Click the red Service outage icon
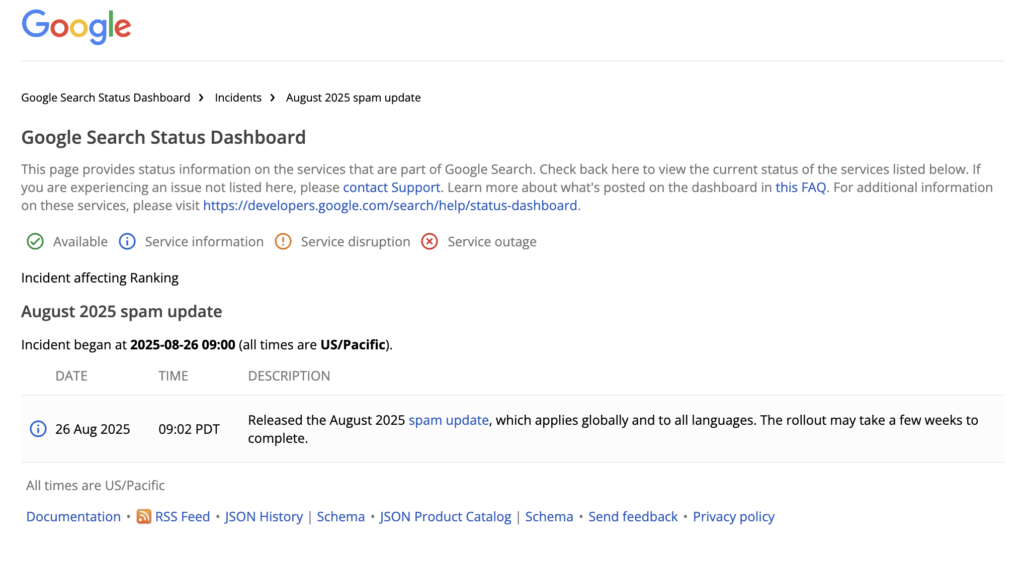This screenshot has height=561, width=1024. click(429, 241)
